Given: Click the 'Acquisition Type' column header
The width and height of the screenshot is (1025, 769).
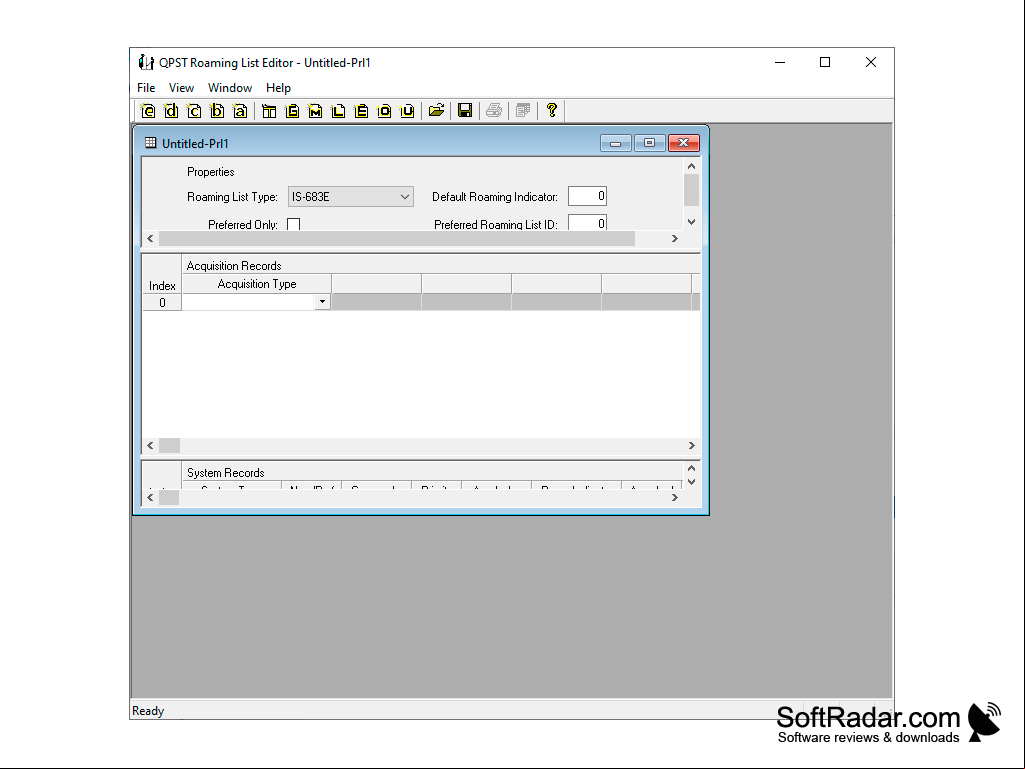Looking at the screenshot, I should coord(257,284).
